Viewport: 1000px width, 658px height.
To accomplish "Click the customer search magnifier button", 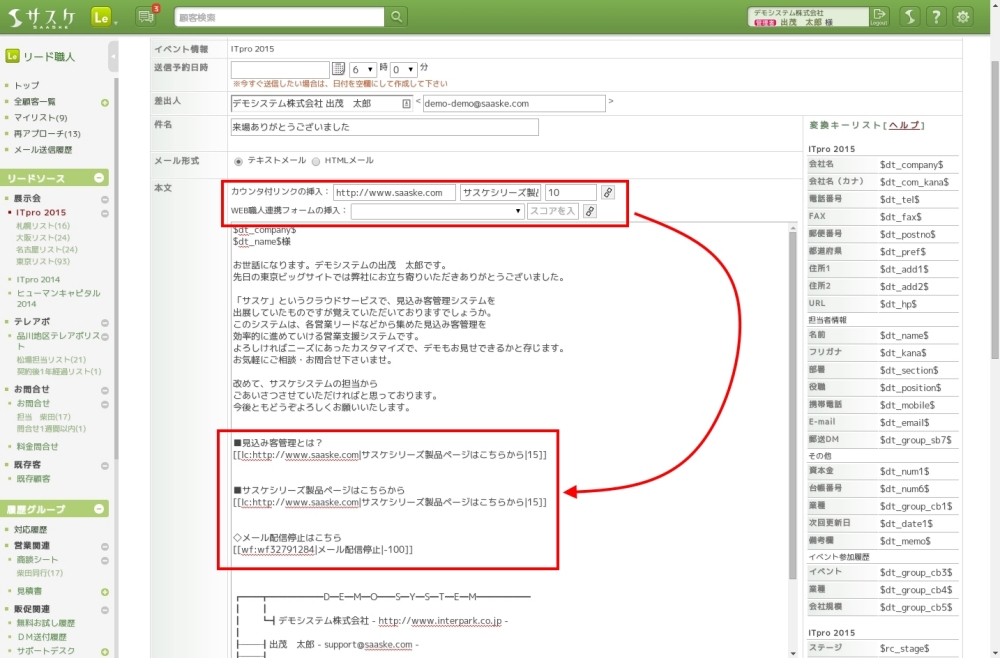I will pos(397,16).
